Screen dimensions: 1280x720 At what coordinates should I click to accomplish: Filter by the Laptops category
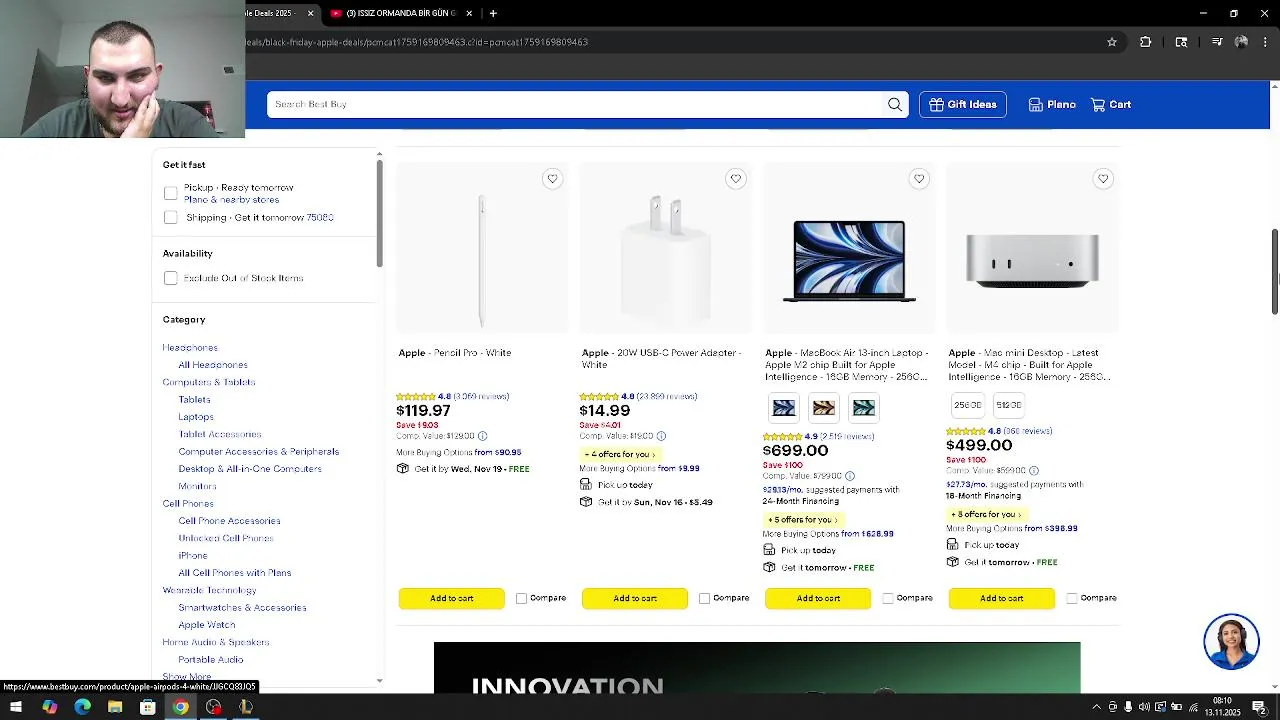(x=196, y=417)
